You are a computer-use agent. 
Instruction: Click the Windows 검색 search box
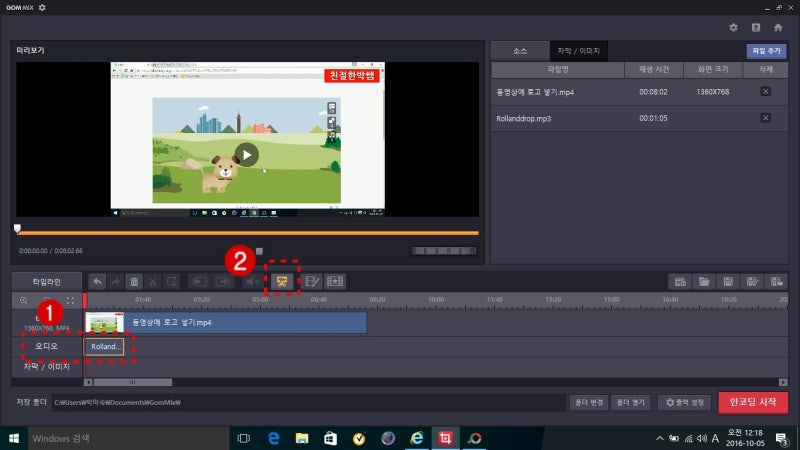point(128,438)
